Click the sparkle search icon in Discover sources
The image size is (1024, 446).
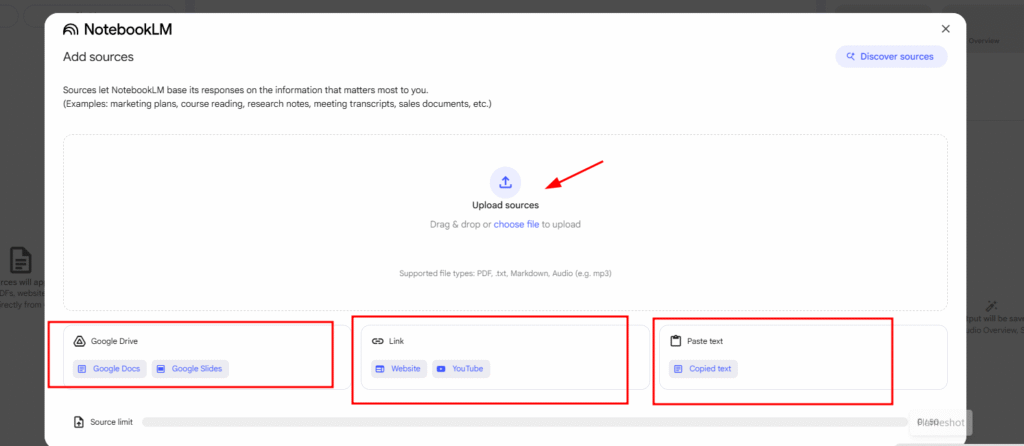(x=850, y=56)
